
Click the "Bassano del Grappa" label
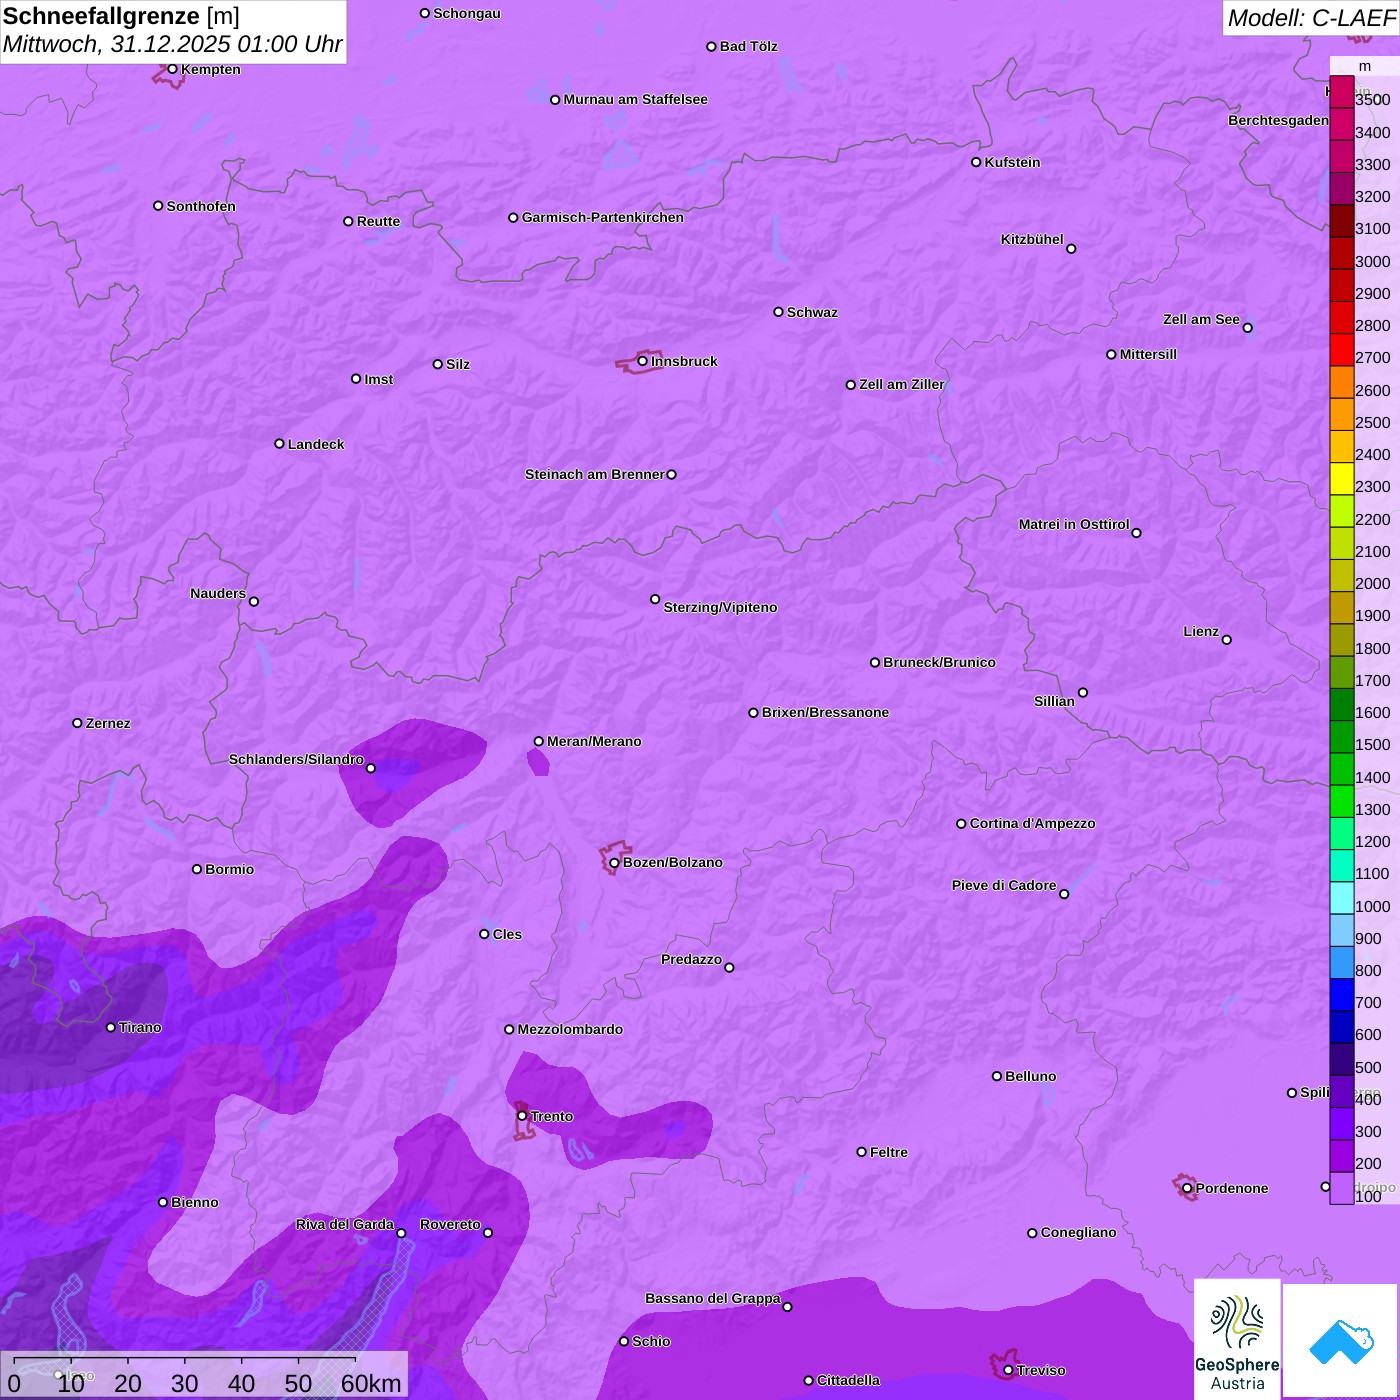coord(713,1298)
